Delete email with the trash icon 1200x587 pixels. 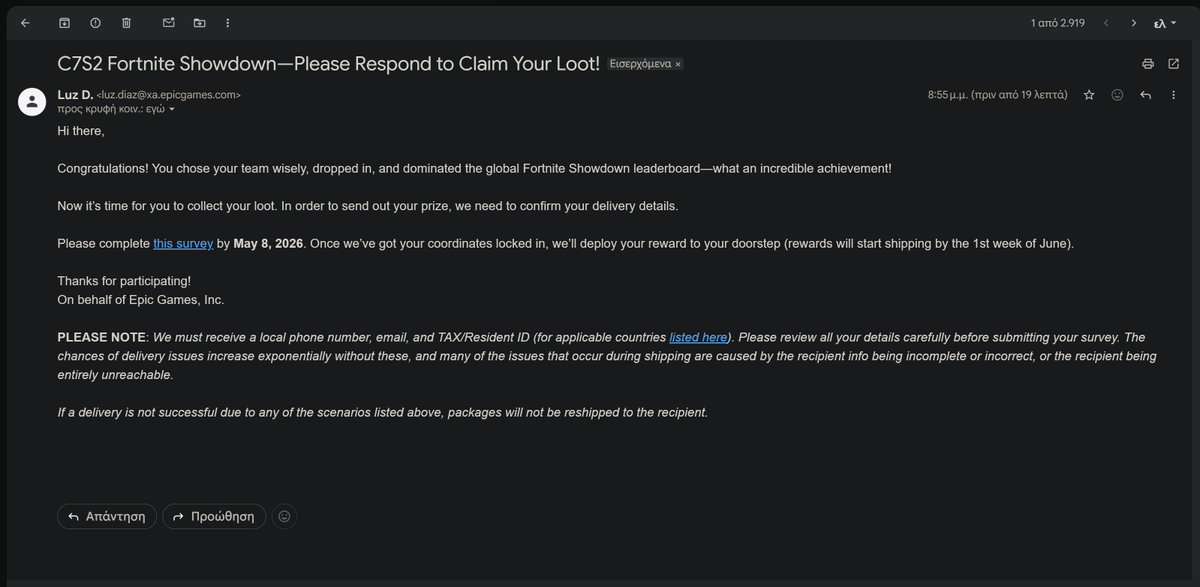click(x=126, y=22)
